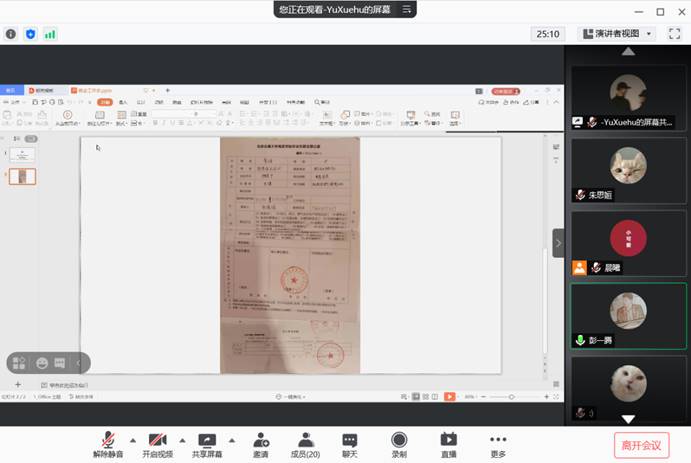Open audio options arrow beside 解除静音

tap(131, 439)
